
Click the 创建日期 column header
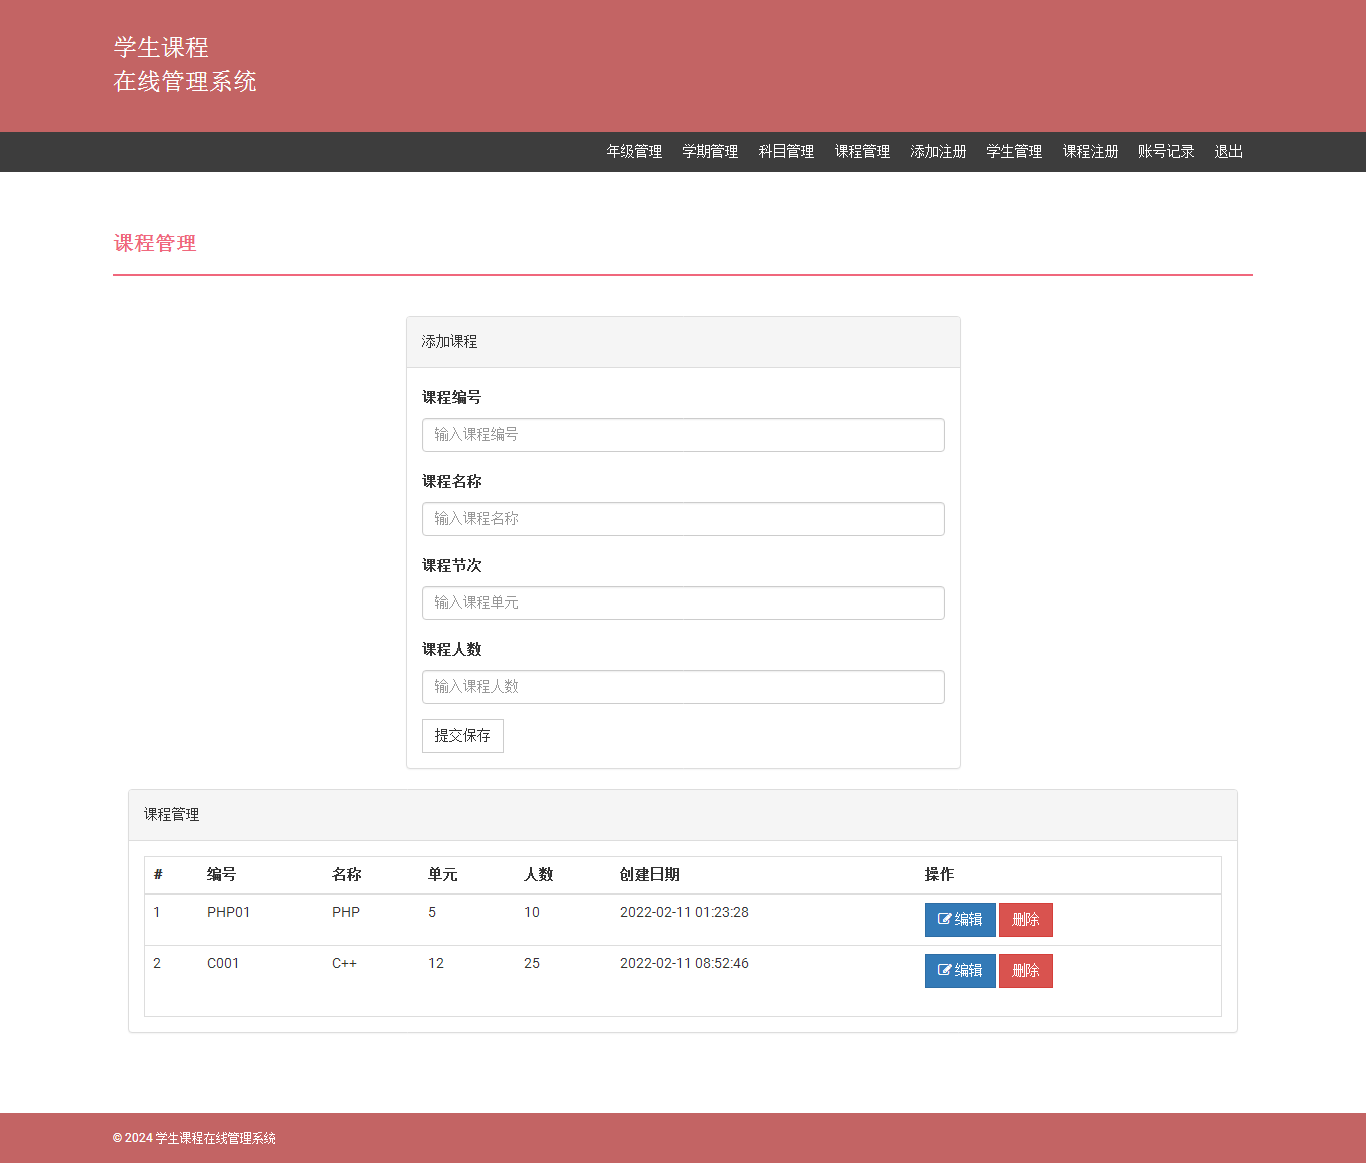tap(649, 875)
